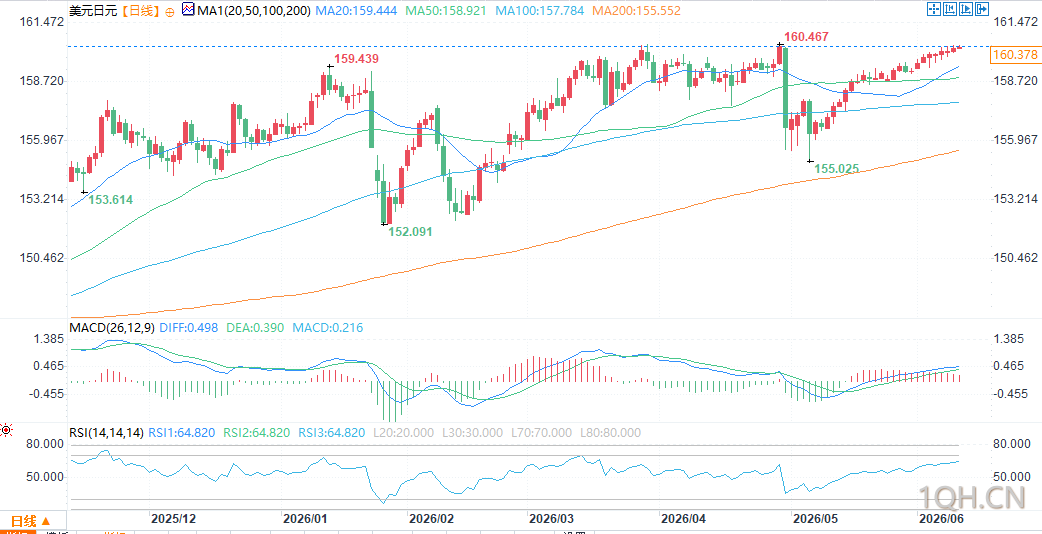
Task: Open the 日线 period dropdown at bottom-left
Action: 33,521
